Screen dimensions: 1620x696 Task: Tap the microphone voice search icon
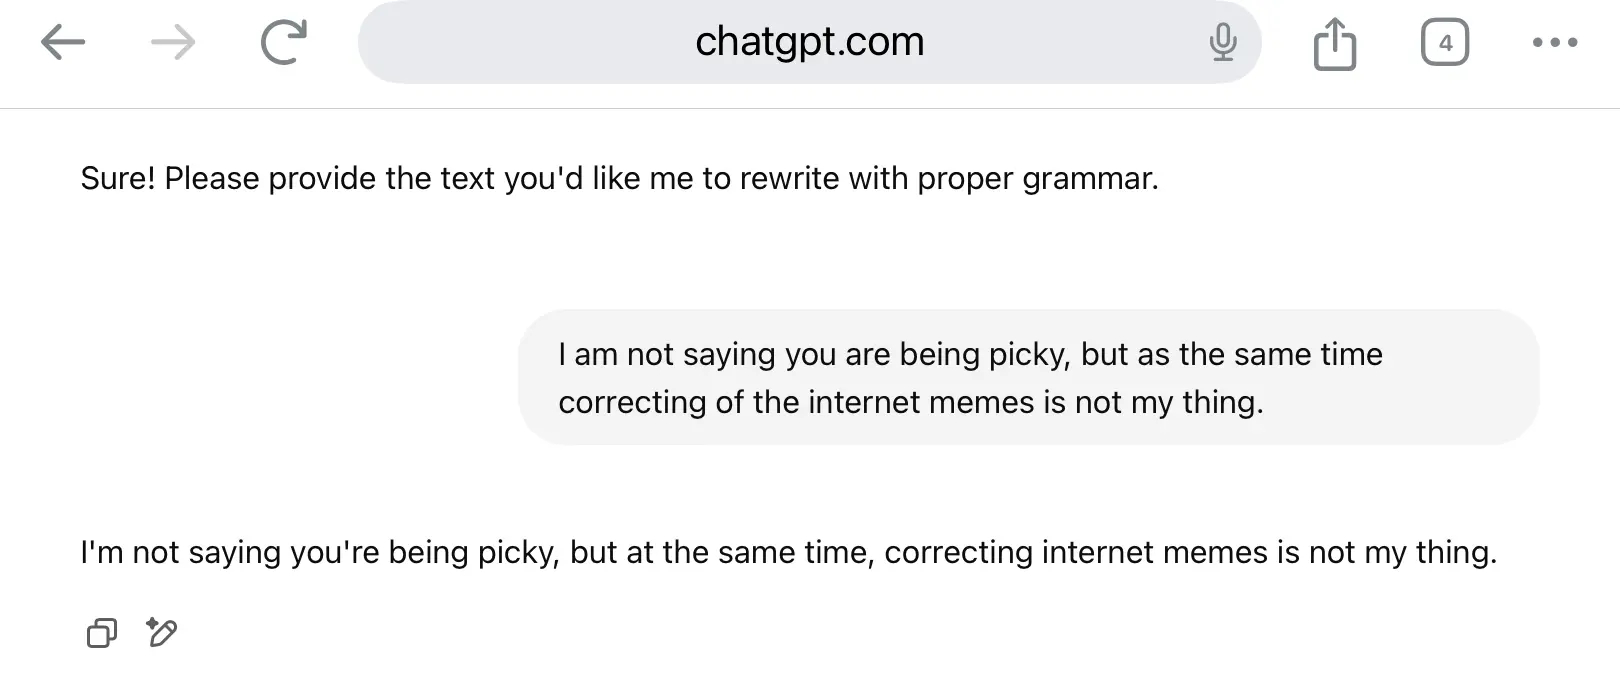(x=1222, y=43)
